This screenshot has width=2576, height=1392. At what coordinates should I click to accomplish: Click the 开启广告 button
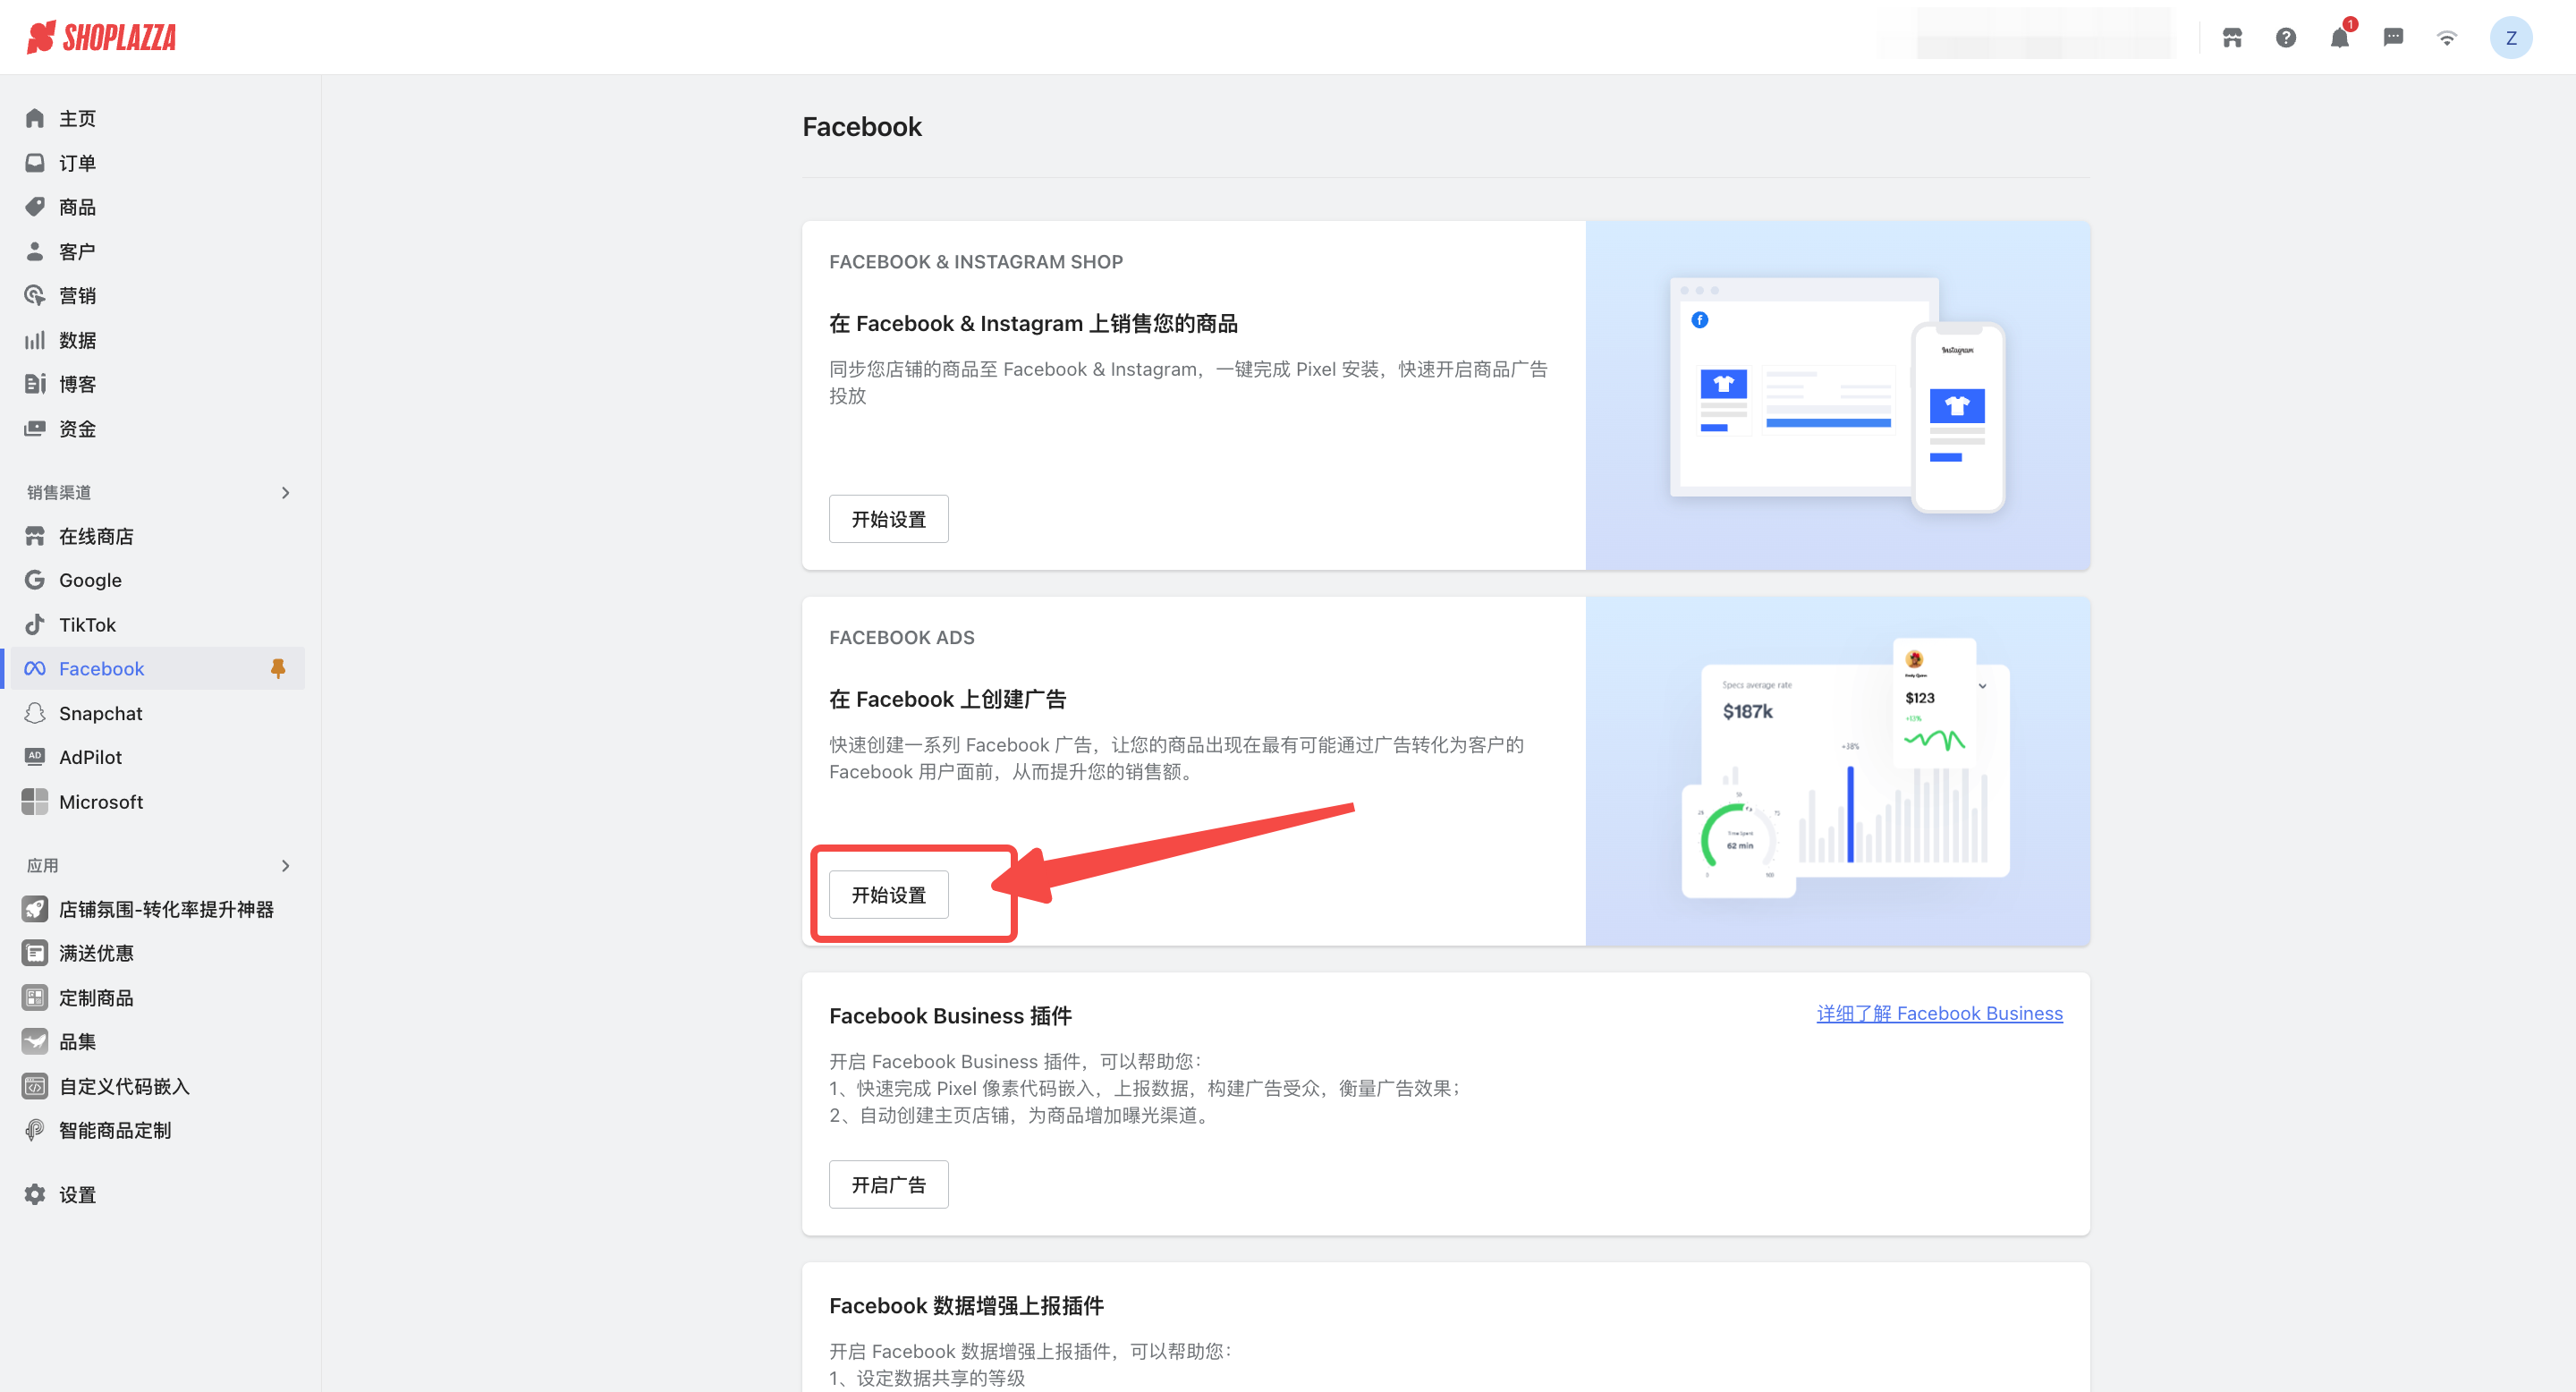888,1184
